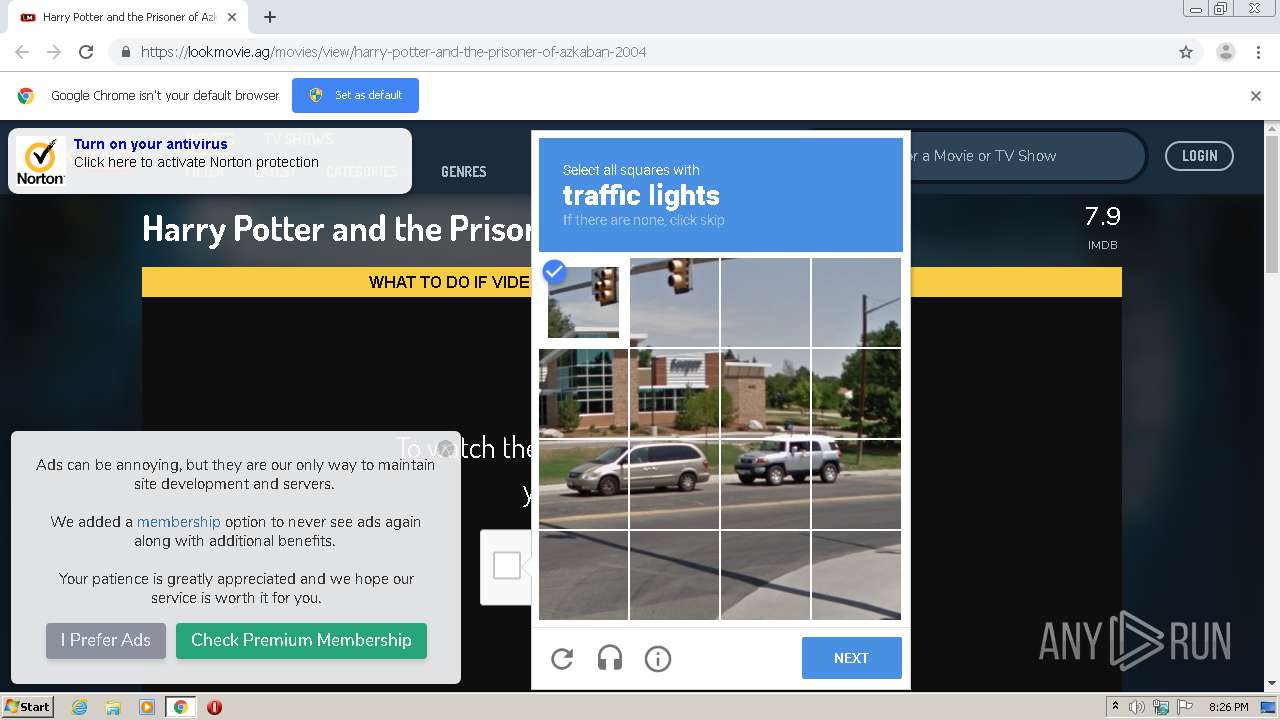1280x720 pixels.
Task: Open media player from taskbar
Action: click(x=147, y=707)
